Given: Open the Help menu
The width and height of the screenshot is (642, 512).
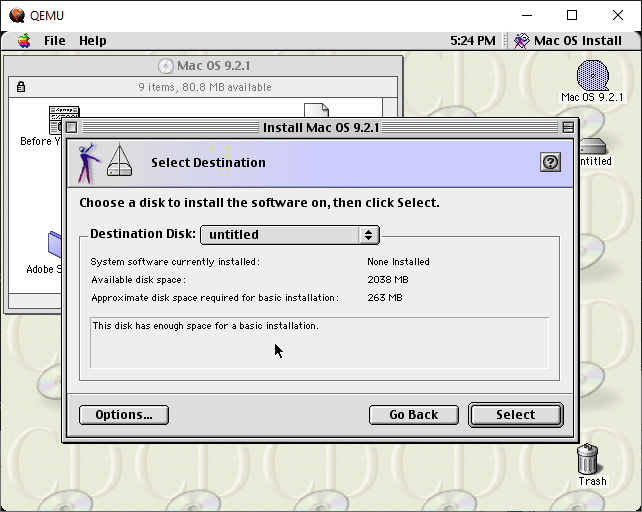Looking at the screenshot, I should (92, 41).
